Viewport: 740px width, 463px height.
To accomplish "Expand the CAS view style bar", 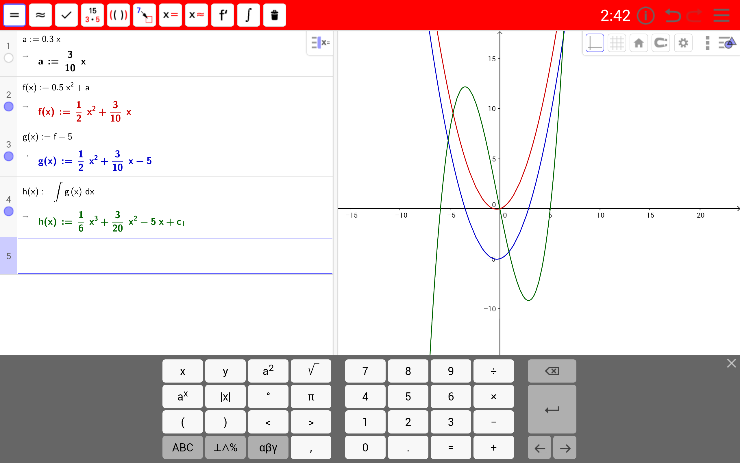I will (x=320, y=42).
